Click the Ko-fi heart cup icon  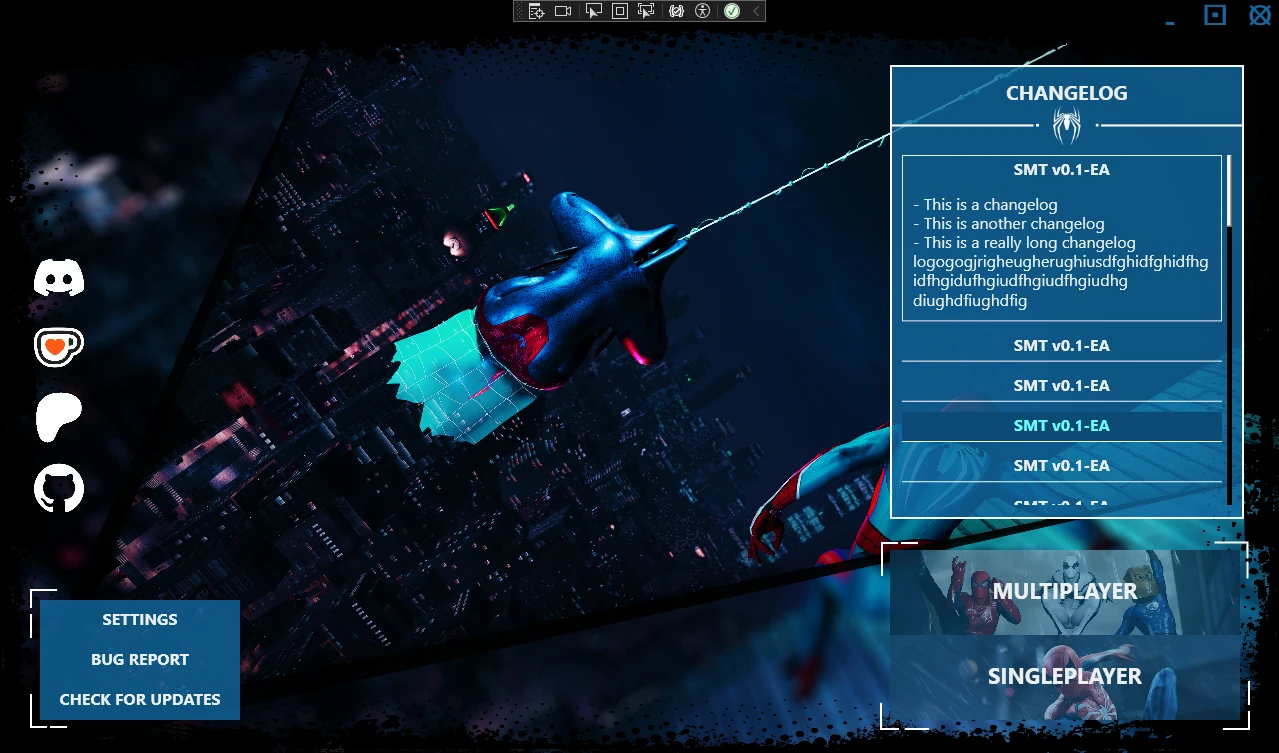click(58, 346)
